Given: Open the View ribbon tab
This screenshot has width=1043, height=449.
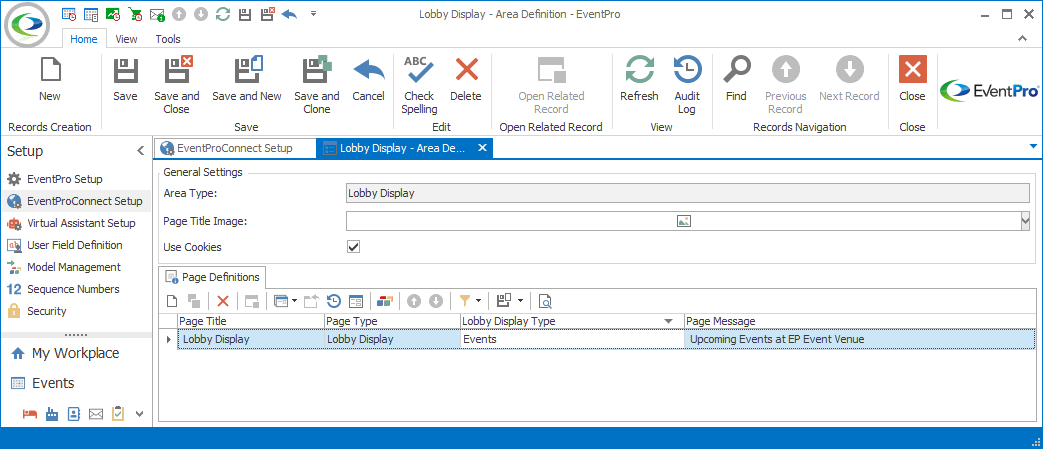Looking at the screenshot, I should [126, 39].
